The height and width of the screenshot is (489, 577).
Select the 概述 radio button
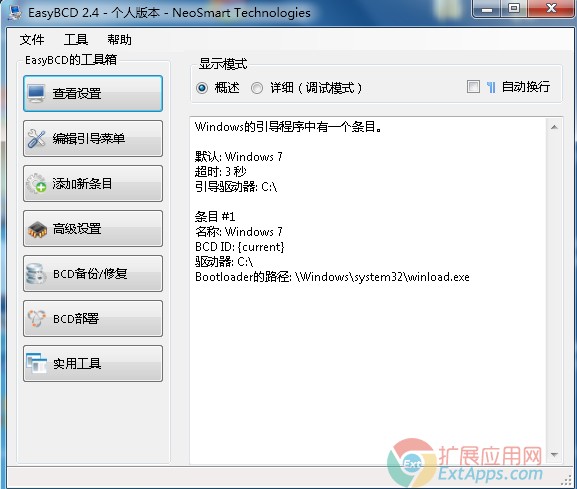tap(202, 88)
